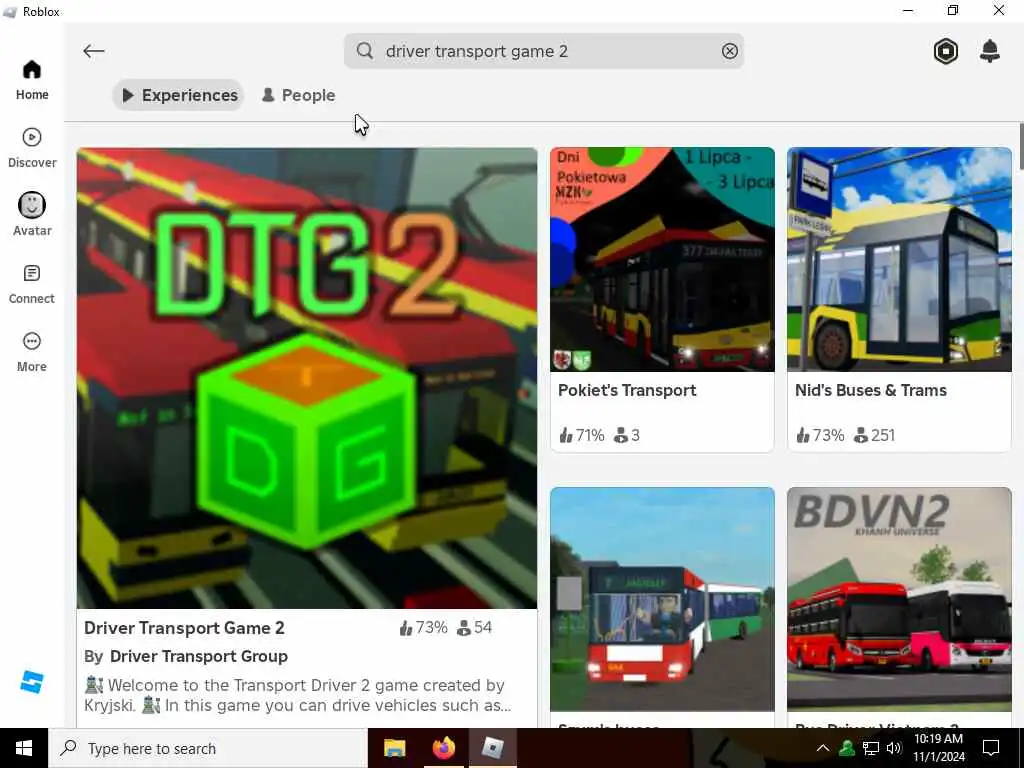The image size is (1024, 768).
Task: Open the network icon in tray
Action: coord(871,748)
